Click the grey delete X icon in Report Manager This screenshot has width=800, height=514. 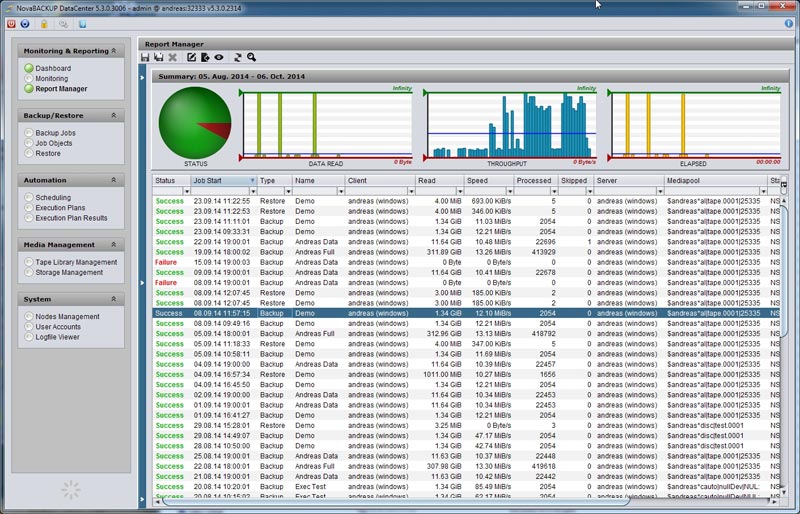pos(172,57)
